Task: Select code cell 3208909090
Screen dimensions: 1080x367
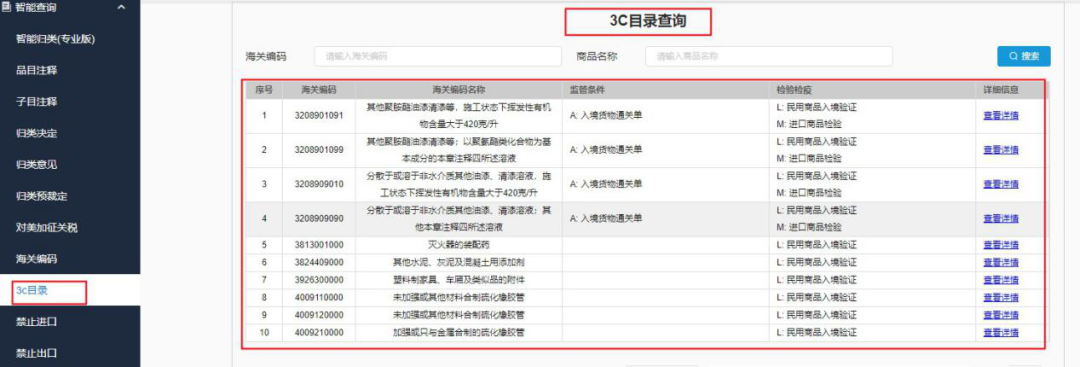Action: (x=319, y=219)
